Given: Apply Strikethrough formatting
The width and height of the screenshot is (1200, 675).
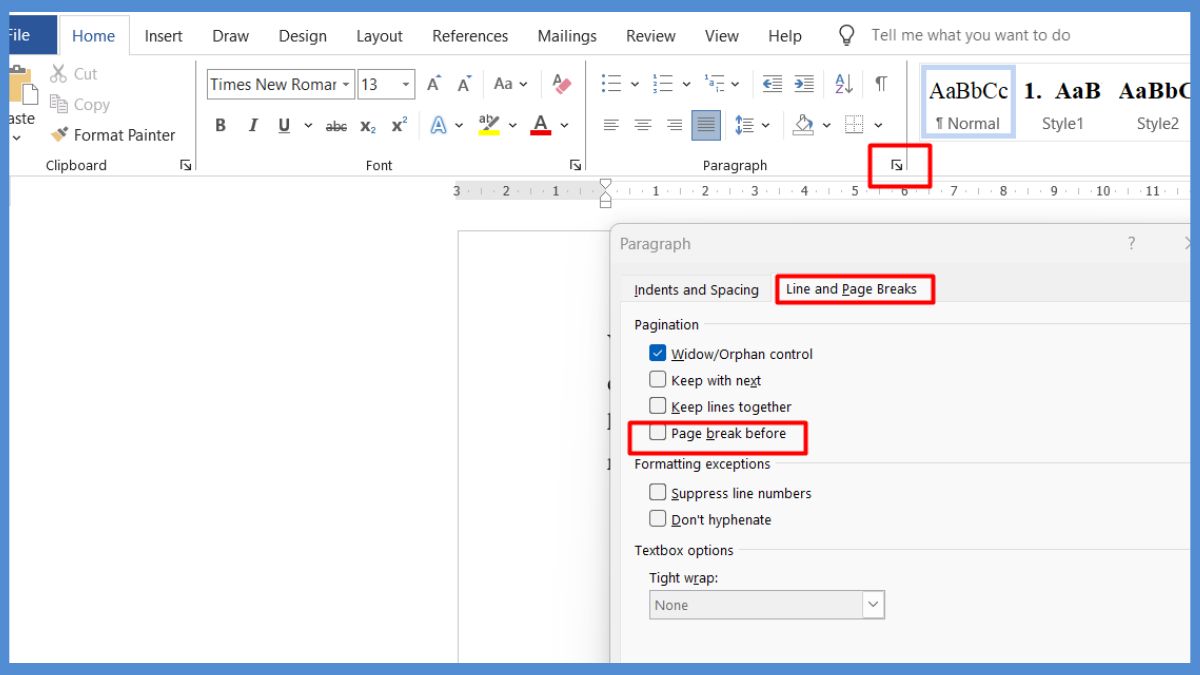Looking at the screenshot, I should [337, 126].
